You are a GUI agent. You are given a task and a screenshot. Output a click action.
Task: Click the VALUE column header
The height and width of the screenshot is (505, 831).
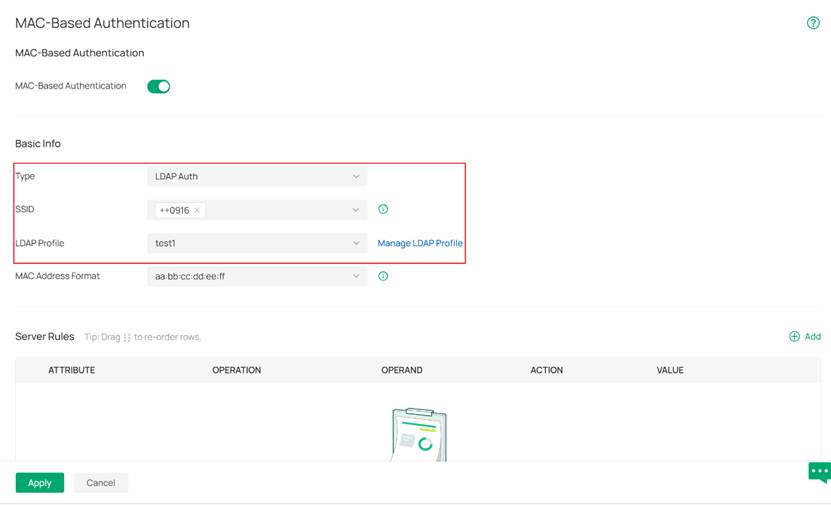click(x=670, y=370)
